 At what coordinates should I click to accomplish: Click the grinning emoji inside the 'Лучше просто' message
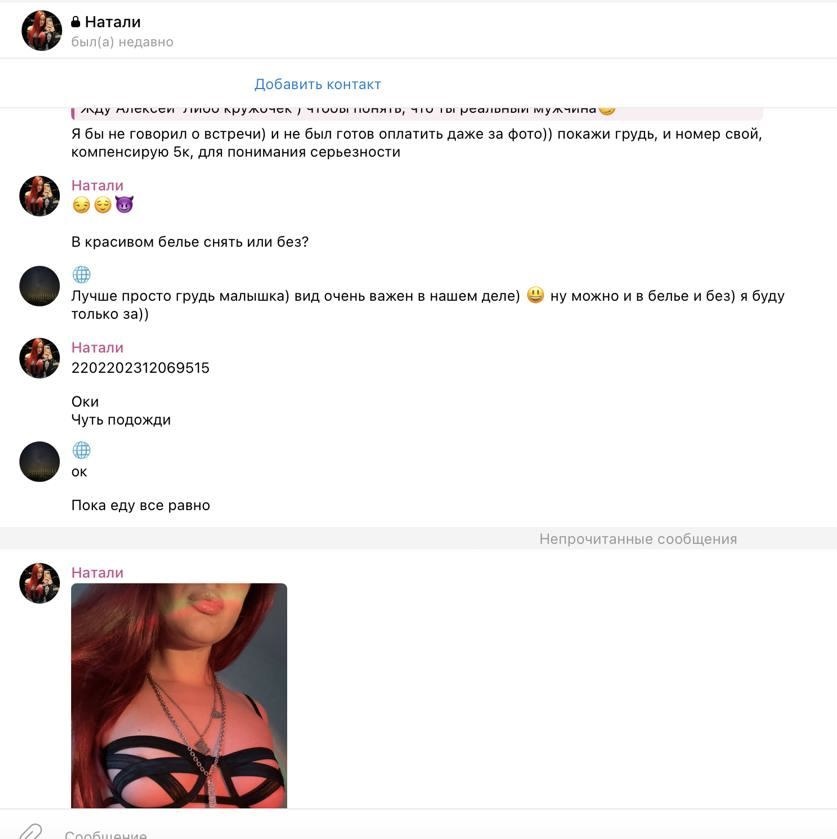tap(535, 295)
